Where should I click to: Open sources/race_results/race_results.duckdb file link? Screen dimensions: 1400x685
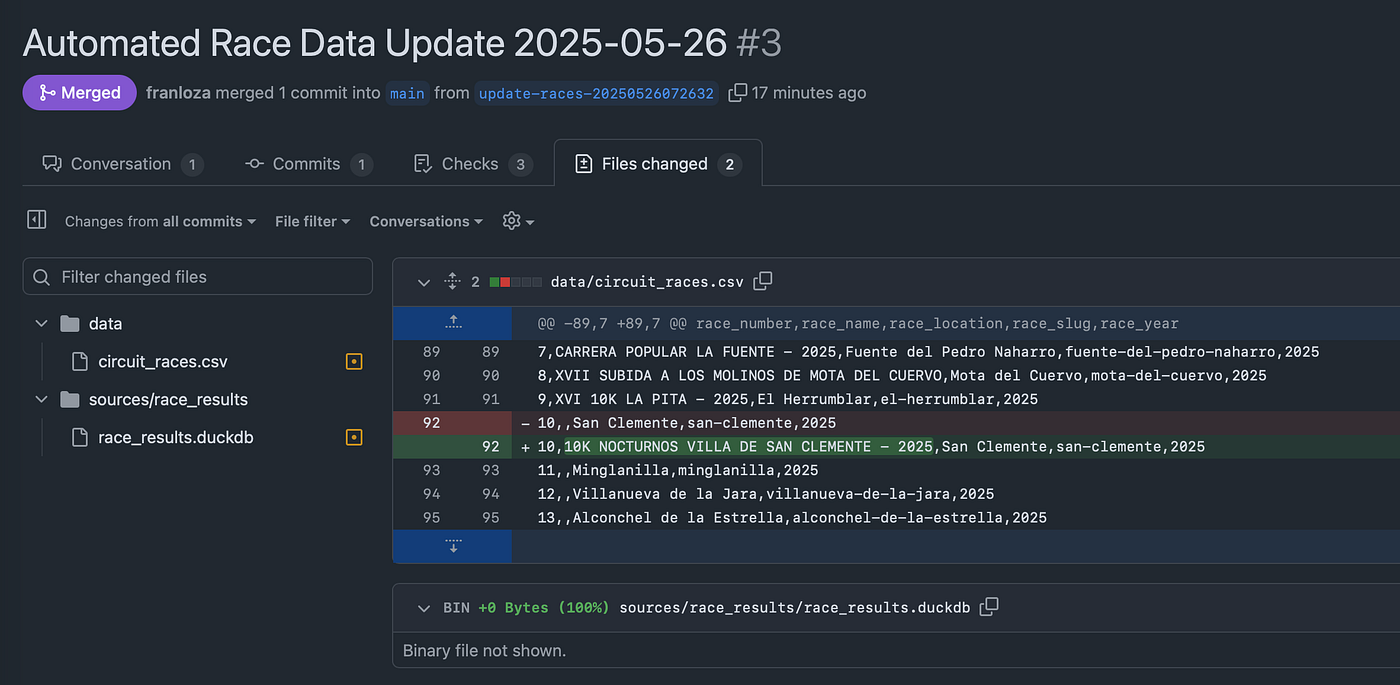tap(795, 607)
